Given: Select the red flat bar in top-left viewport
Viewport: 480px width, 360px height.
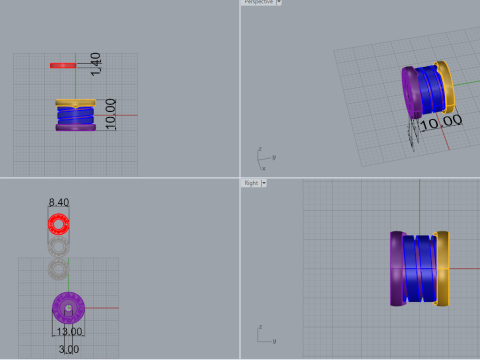Looking at the screenshot, I should (x=63, y=65).
